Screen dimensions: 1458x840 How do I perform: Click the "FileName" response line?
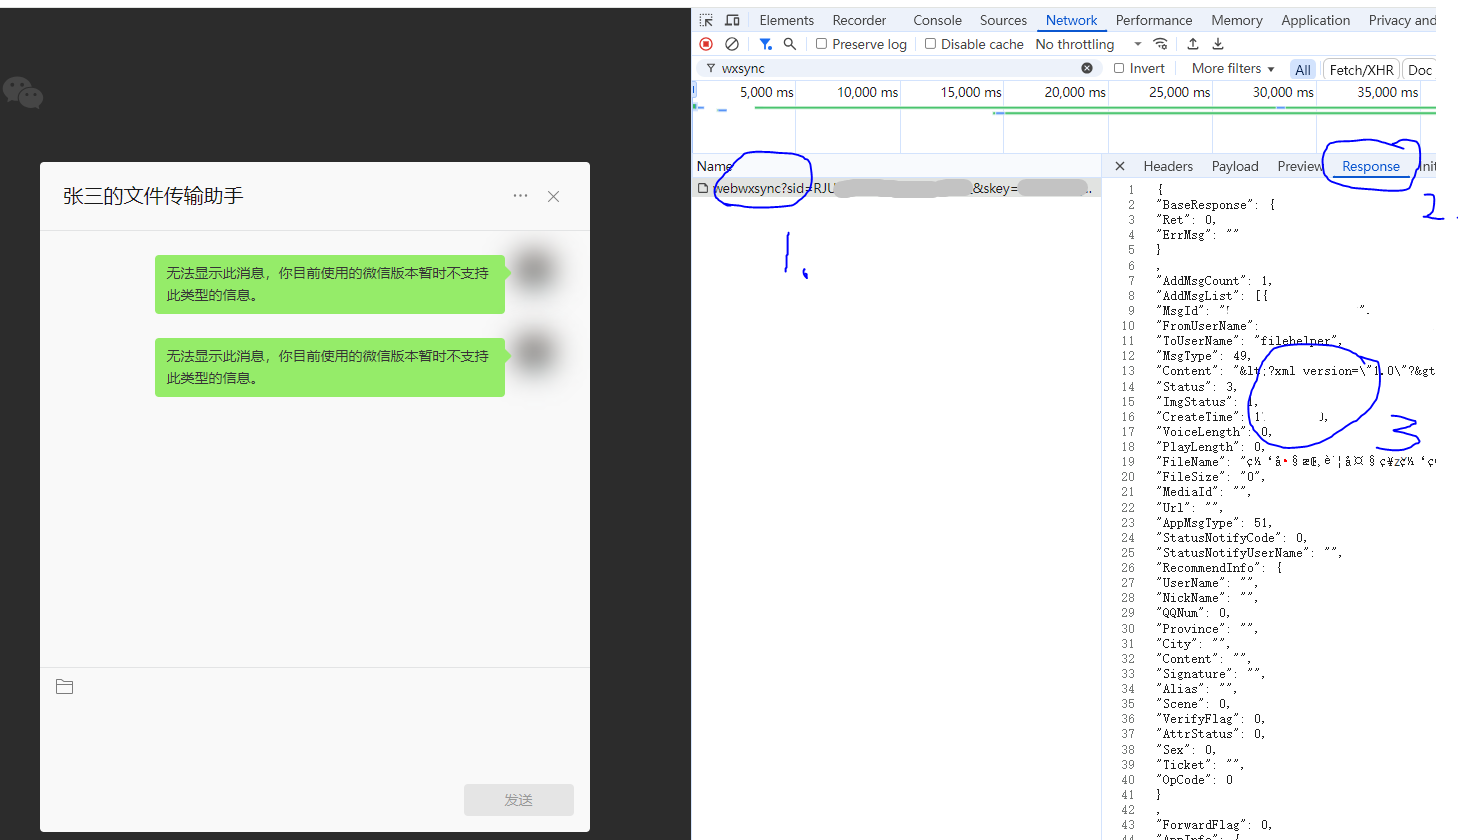point(1297,462)
